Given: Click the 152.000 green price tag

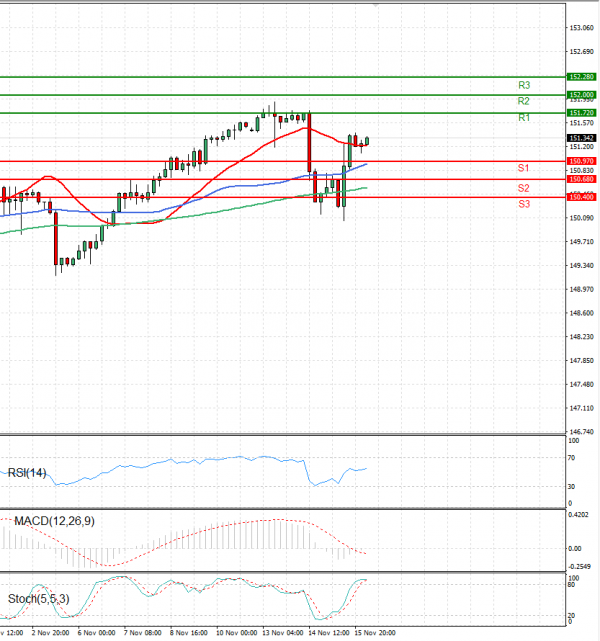Looking at the screenshot, I should pos(582,94).
